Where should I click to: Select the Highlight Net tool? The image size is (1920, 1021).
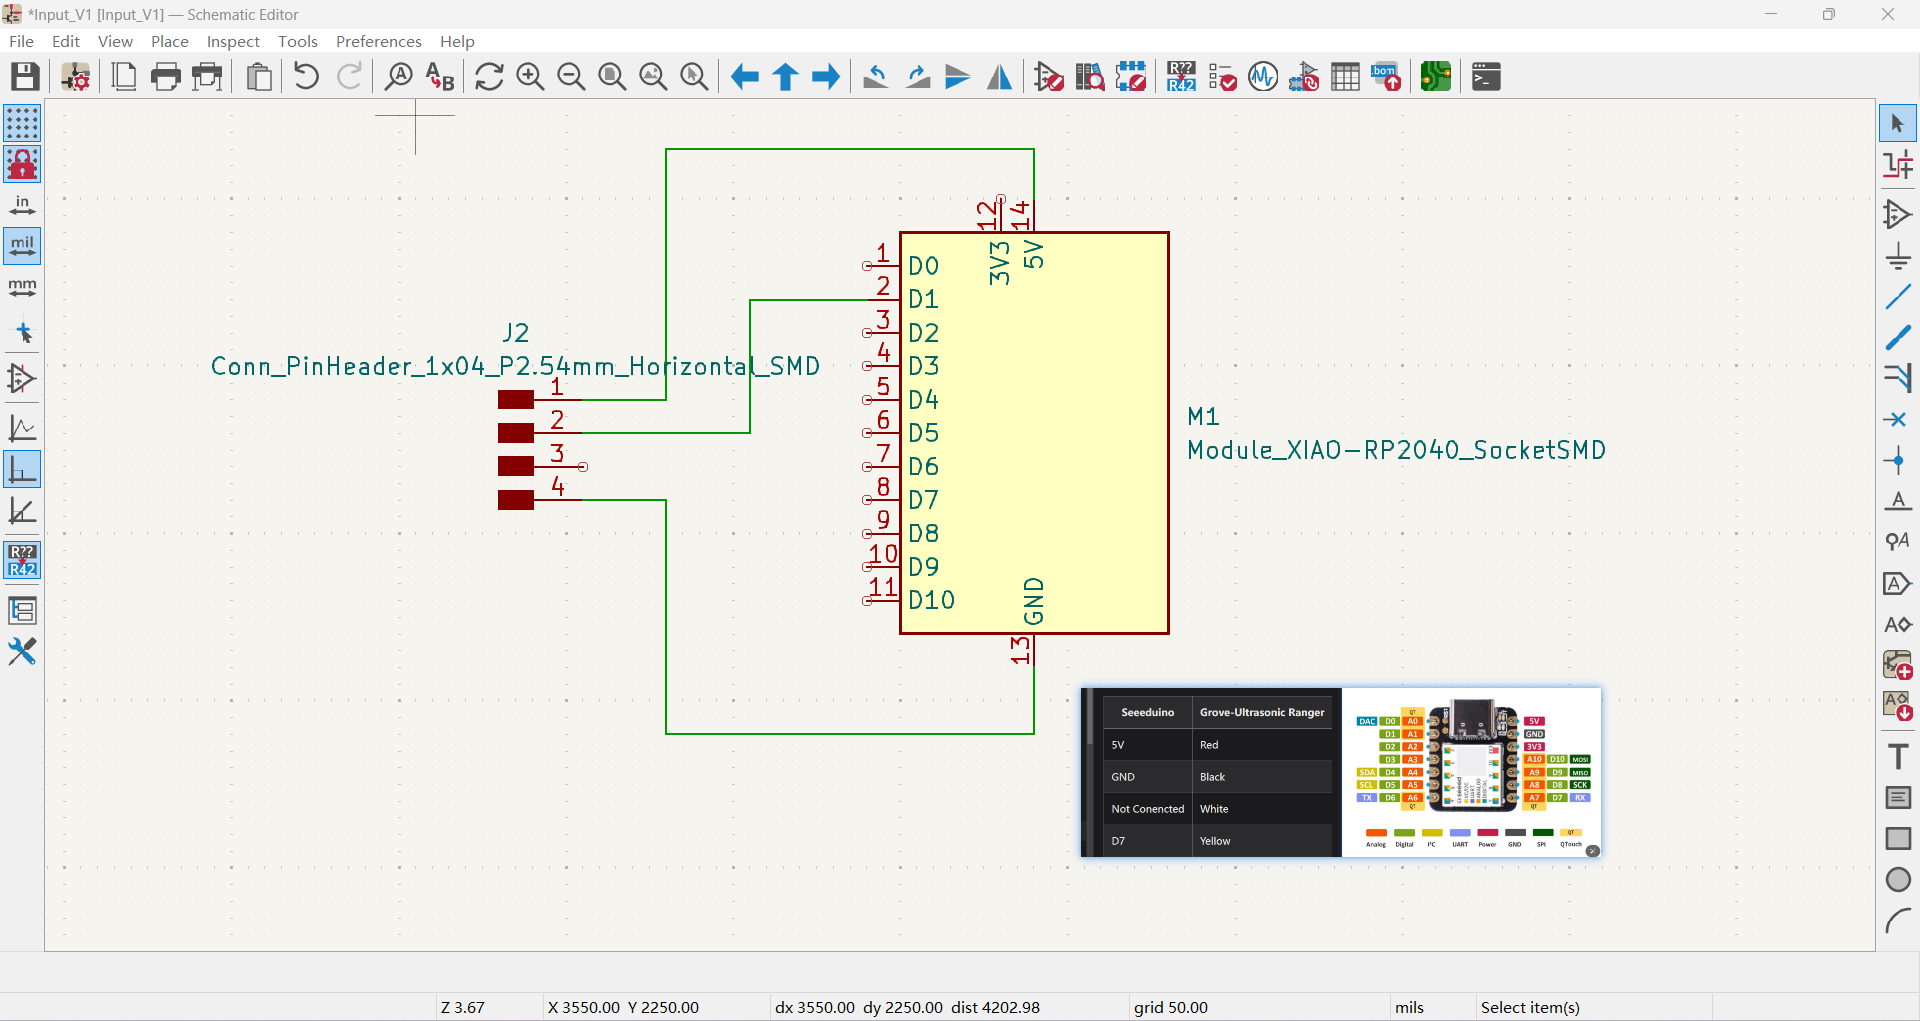(x=1897, y=165)
